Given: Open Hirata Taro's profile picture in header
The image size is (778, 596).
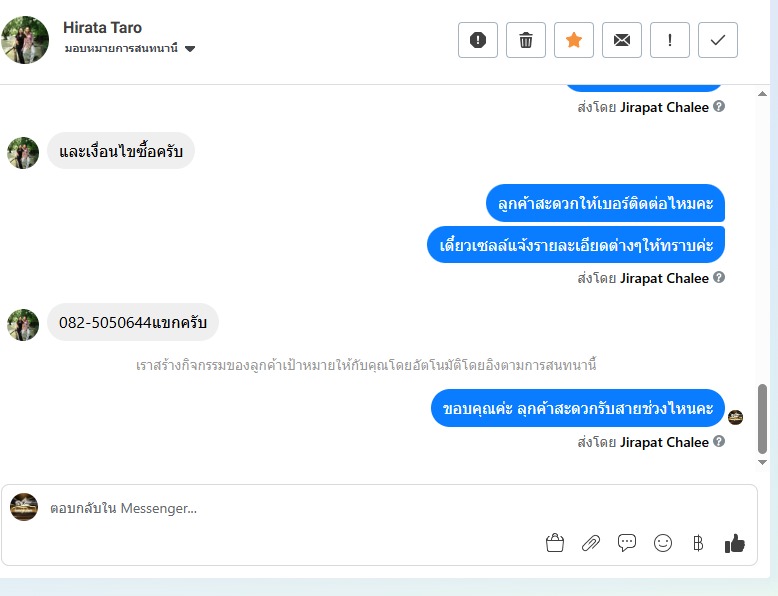Looking at the screenshot, I should pos(25,40).
